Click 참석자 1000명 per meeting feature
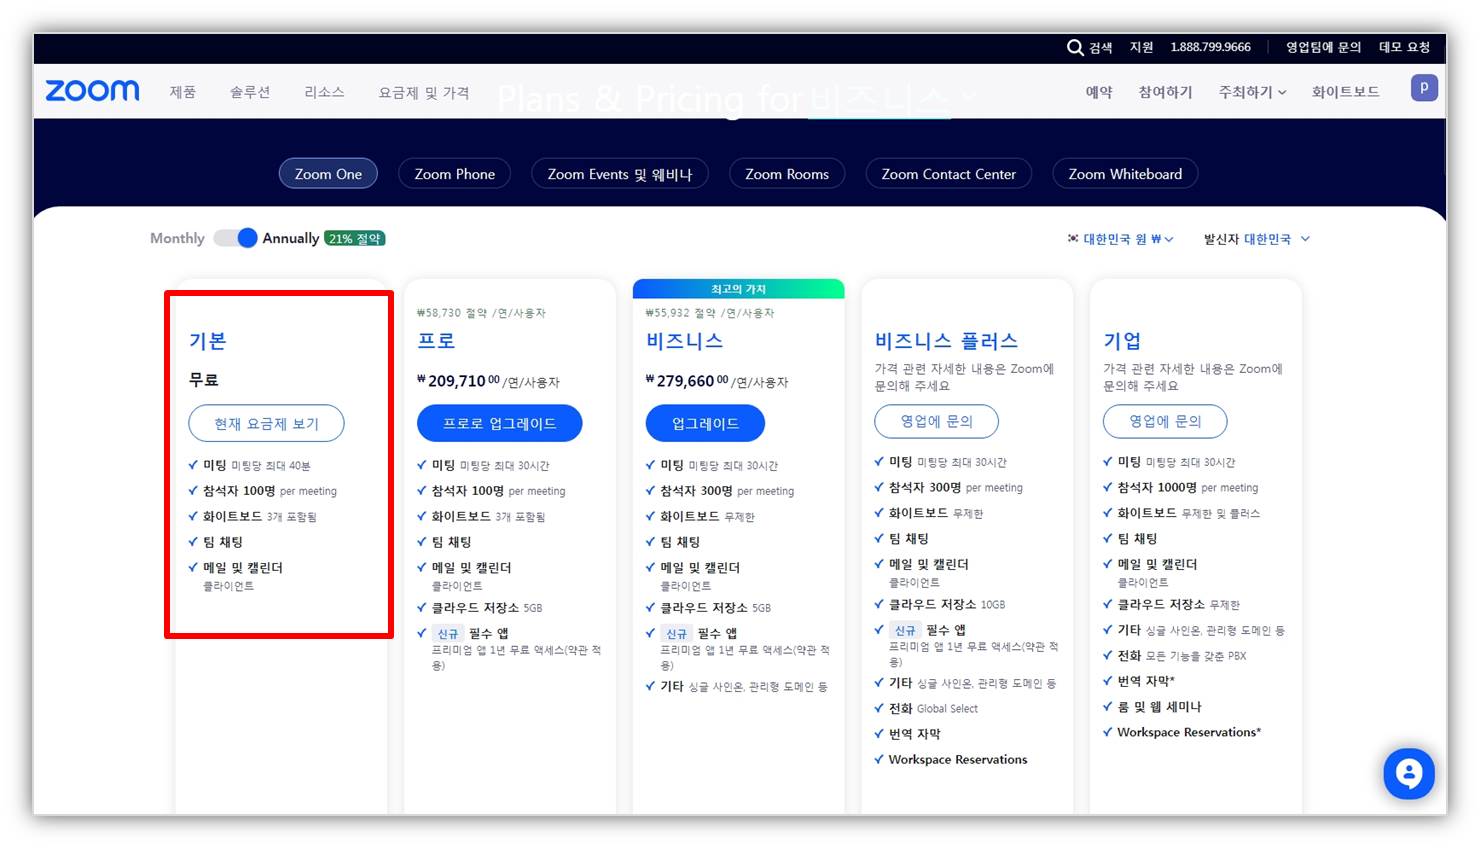Viewport: 1480px width, 848px height. pos(1187,488)
